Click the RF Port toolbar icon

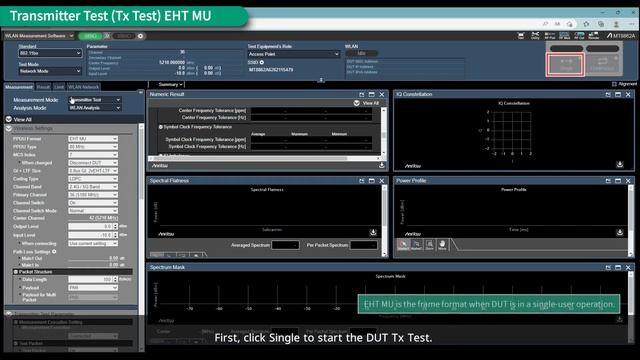[550, 36]
